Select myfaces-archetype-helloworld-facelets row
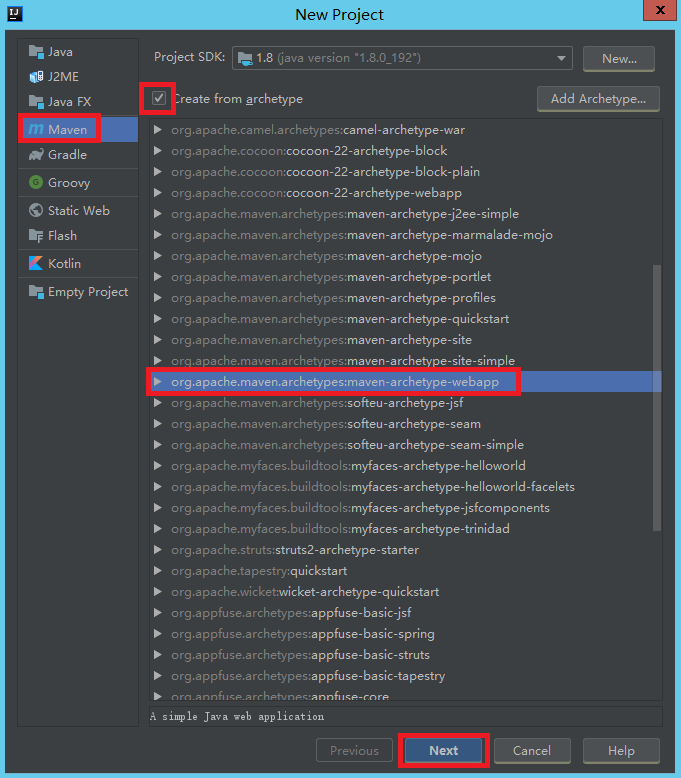Viewport: 681px width, 778px height. tap(406, 487)
